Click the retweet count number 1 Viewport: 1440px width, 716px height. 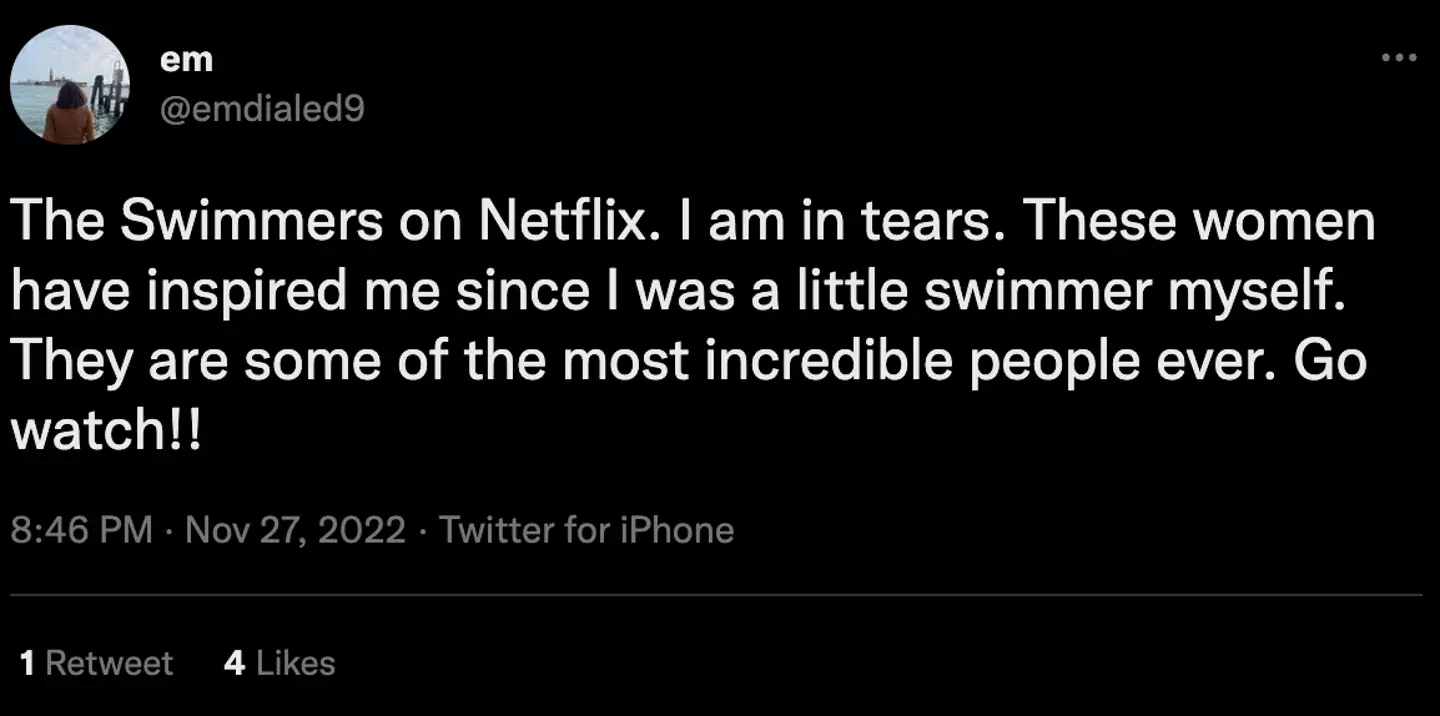point(28,663)
